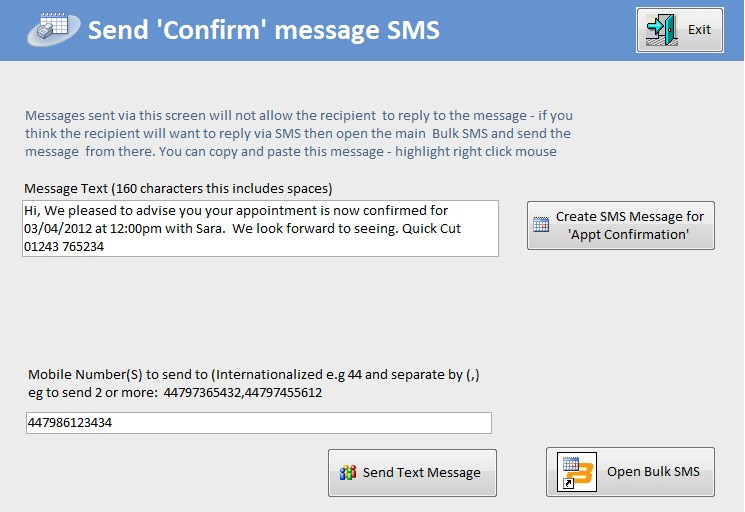This screenshot has width=745, height=512.
Task: Click into the mobile number field
Action: pos(259,423)
